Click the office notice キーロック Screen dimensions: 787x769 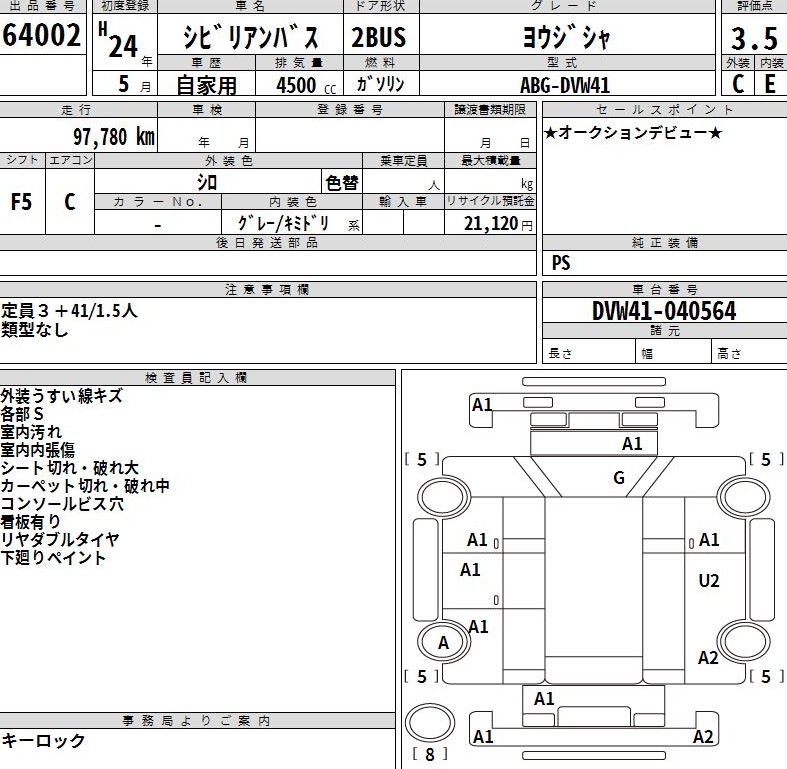click(x=43, y=740)
